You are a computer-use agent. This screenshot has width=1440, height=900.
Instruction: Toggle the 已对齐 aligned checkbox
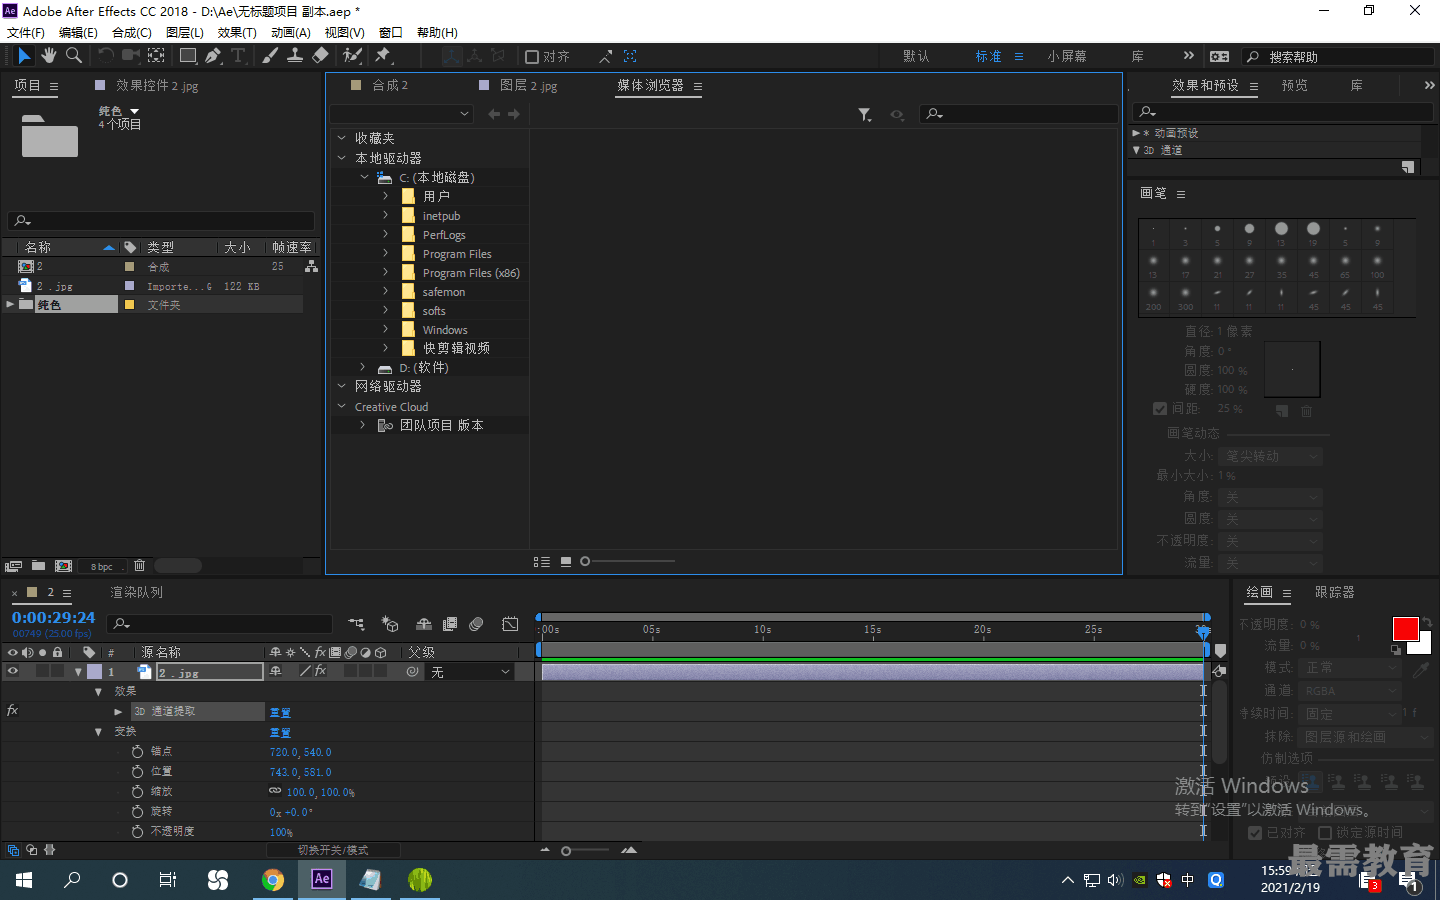click(1255, 832)
